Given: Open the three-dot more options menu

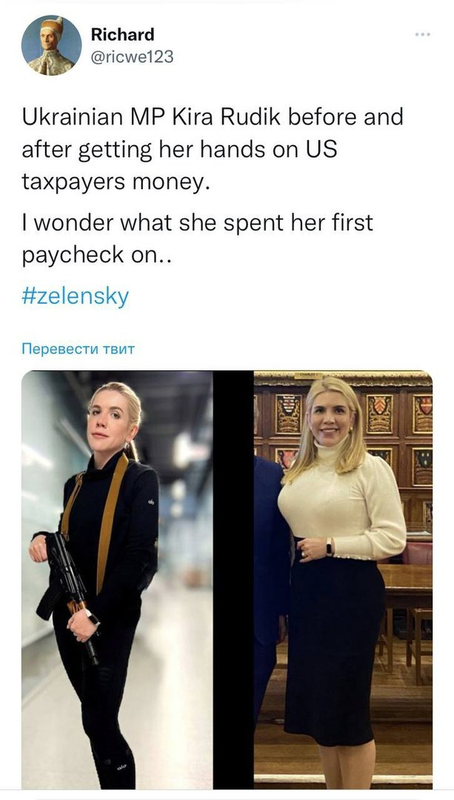Looking at the screenshot, I should (x=422, y=34).
